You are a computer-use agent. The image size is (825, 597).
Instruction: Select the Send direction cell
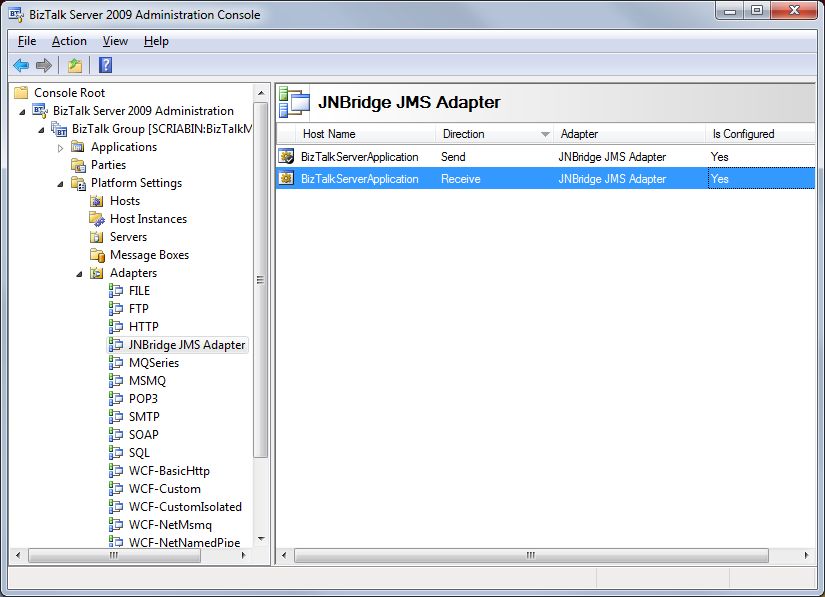pos(453,157)
